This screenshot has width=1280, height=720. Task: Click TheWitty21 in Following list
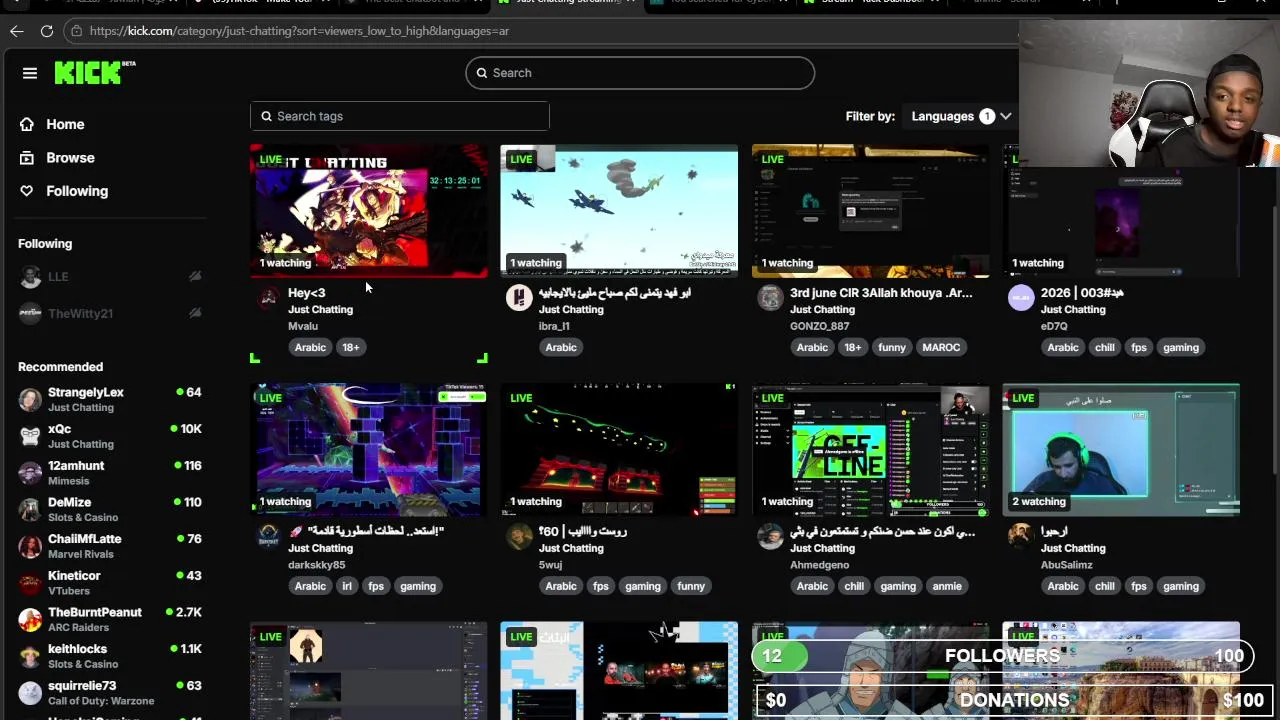pyautogui.click(x=110, y=313)
